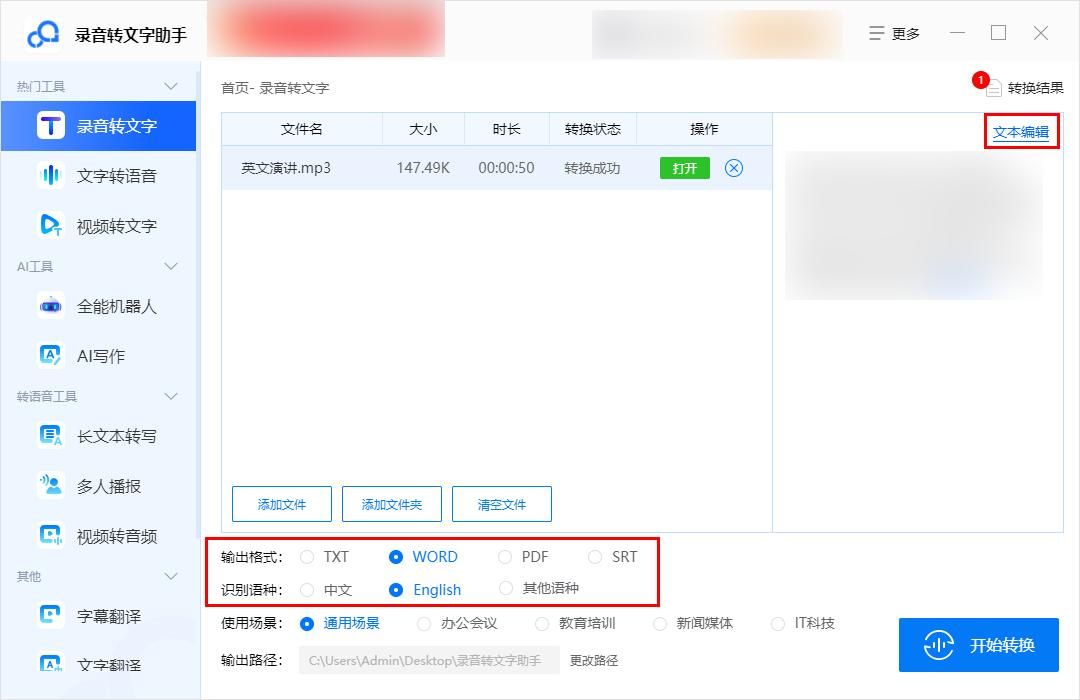Click 更改路径 to change output path

click(x=594, y=660)
